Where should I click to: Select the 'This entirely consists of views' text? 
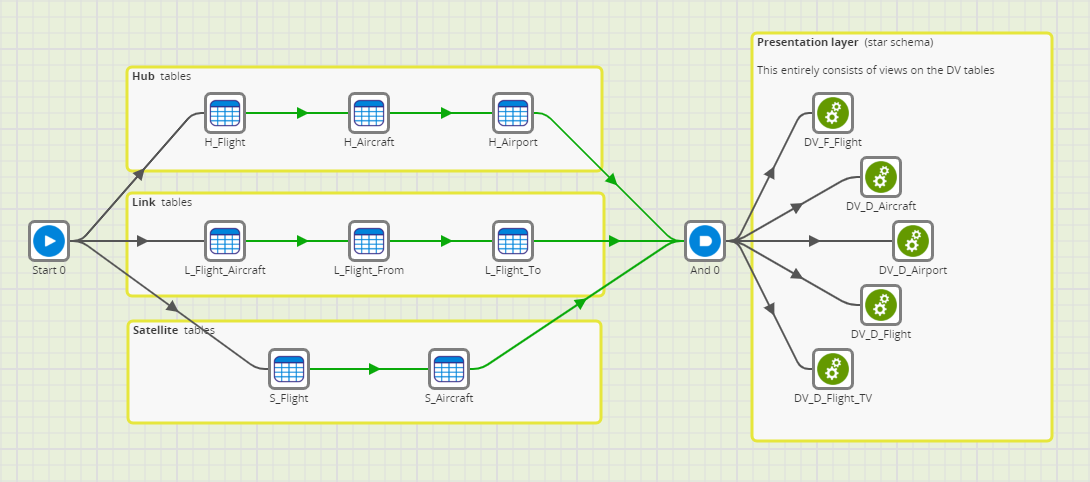coord(876,70)
